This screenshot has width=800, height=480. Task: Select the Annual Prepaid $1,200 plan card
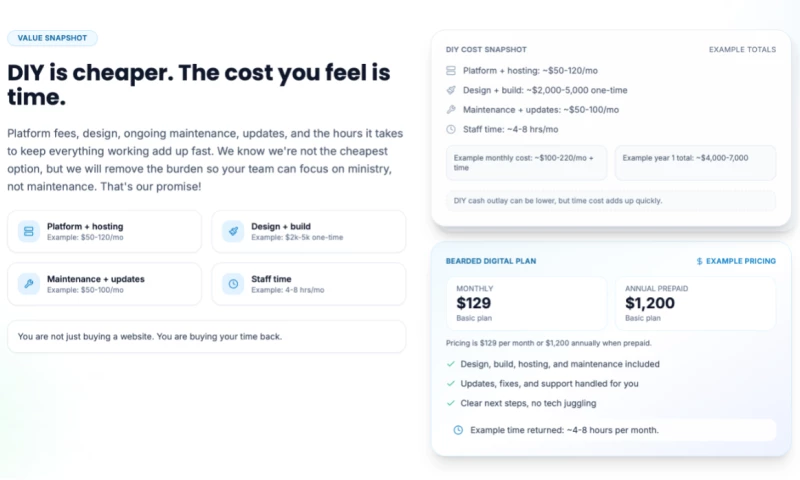pyautogui.click(x=695, y=303)
